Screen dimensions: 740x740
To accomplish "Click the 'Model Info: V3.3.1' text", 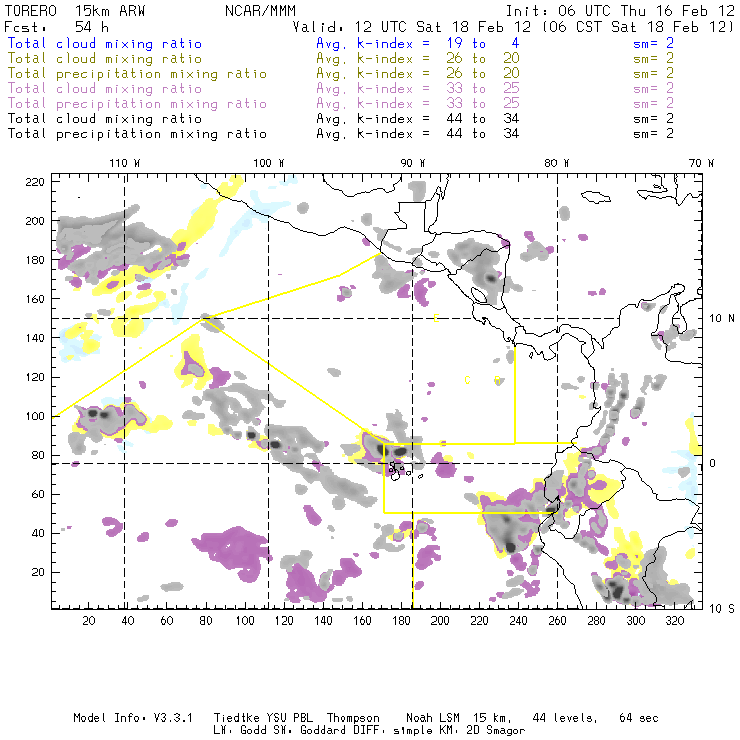I will tap(133, 718).
